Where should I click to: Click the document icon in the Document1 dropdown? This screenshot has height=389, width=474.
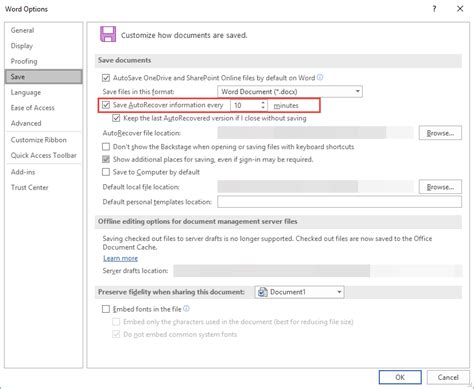263,292
